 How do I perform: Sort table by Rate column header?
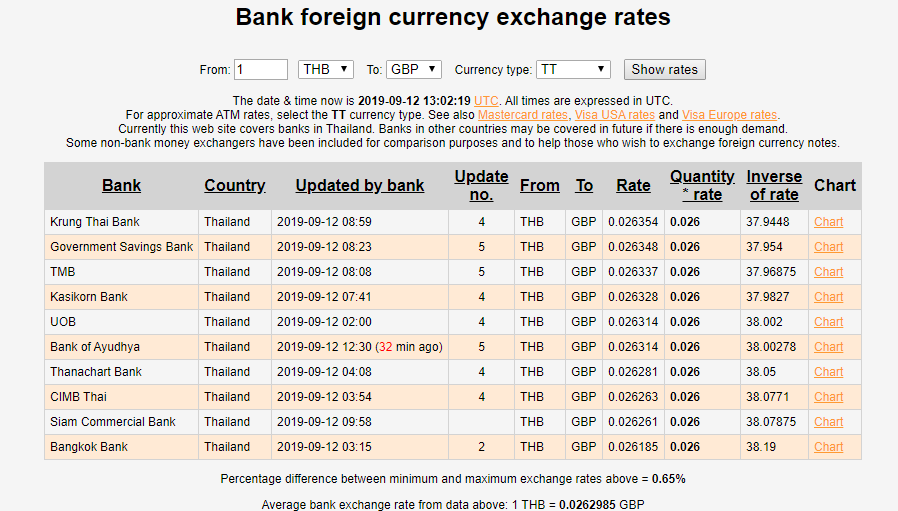point(633,186)
